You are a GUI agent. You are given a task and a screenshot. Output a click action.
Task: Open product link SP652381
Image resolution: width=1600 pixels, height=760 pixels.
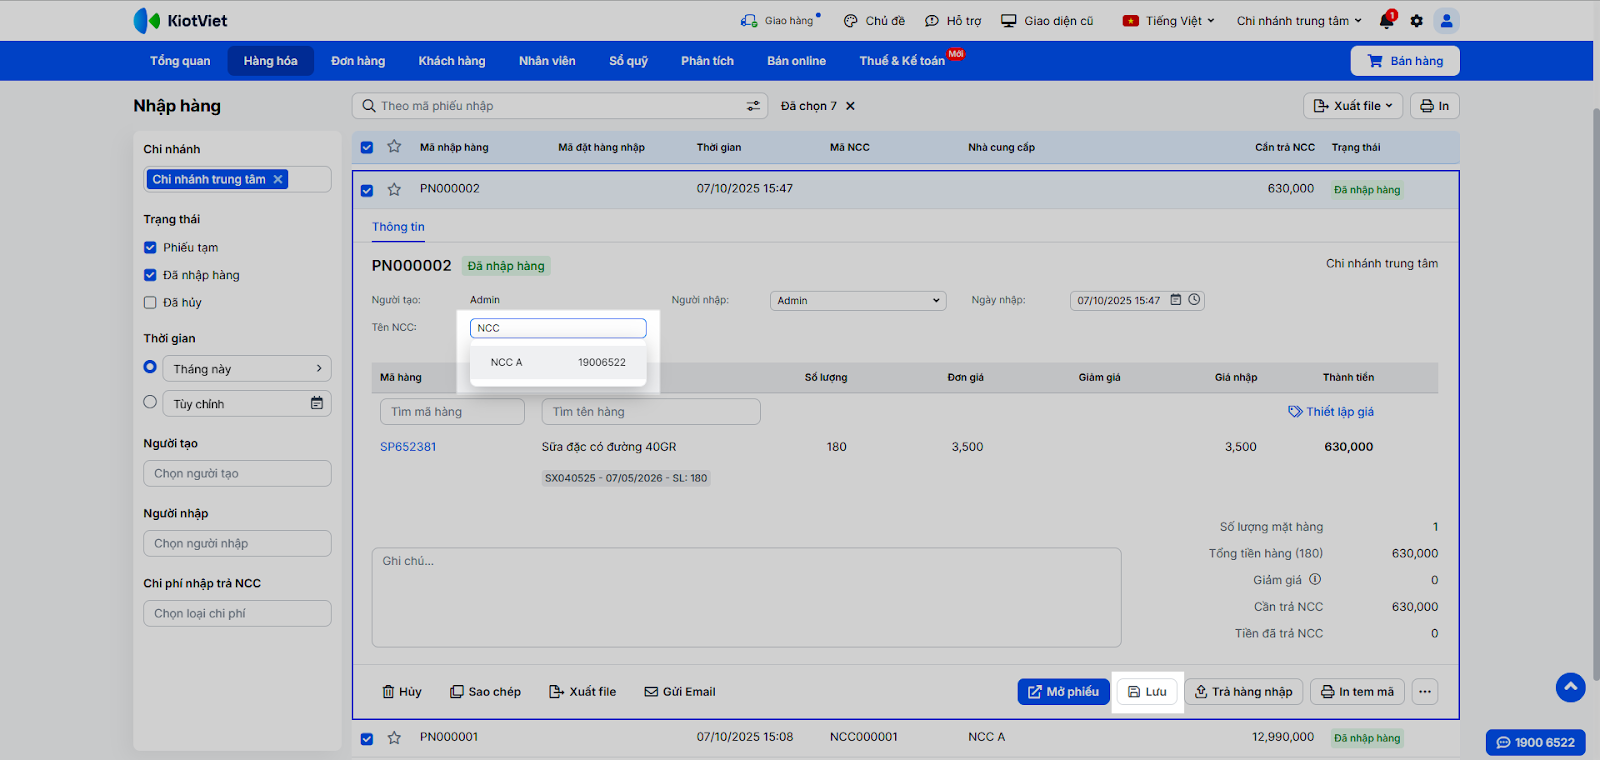coord(408,447)
